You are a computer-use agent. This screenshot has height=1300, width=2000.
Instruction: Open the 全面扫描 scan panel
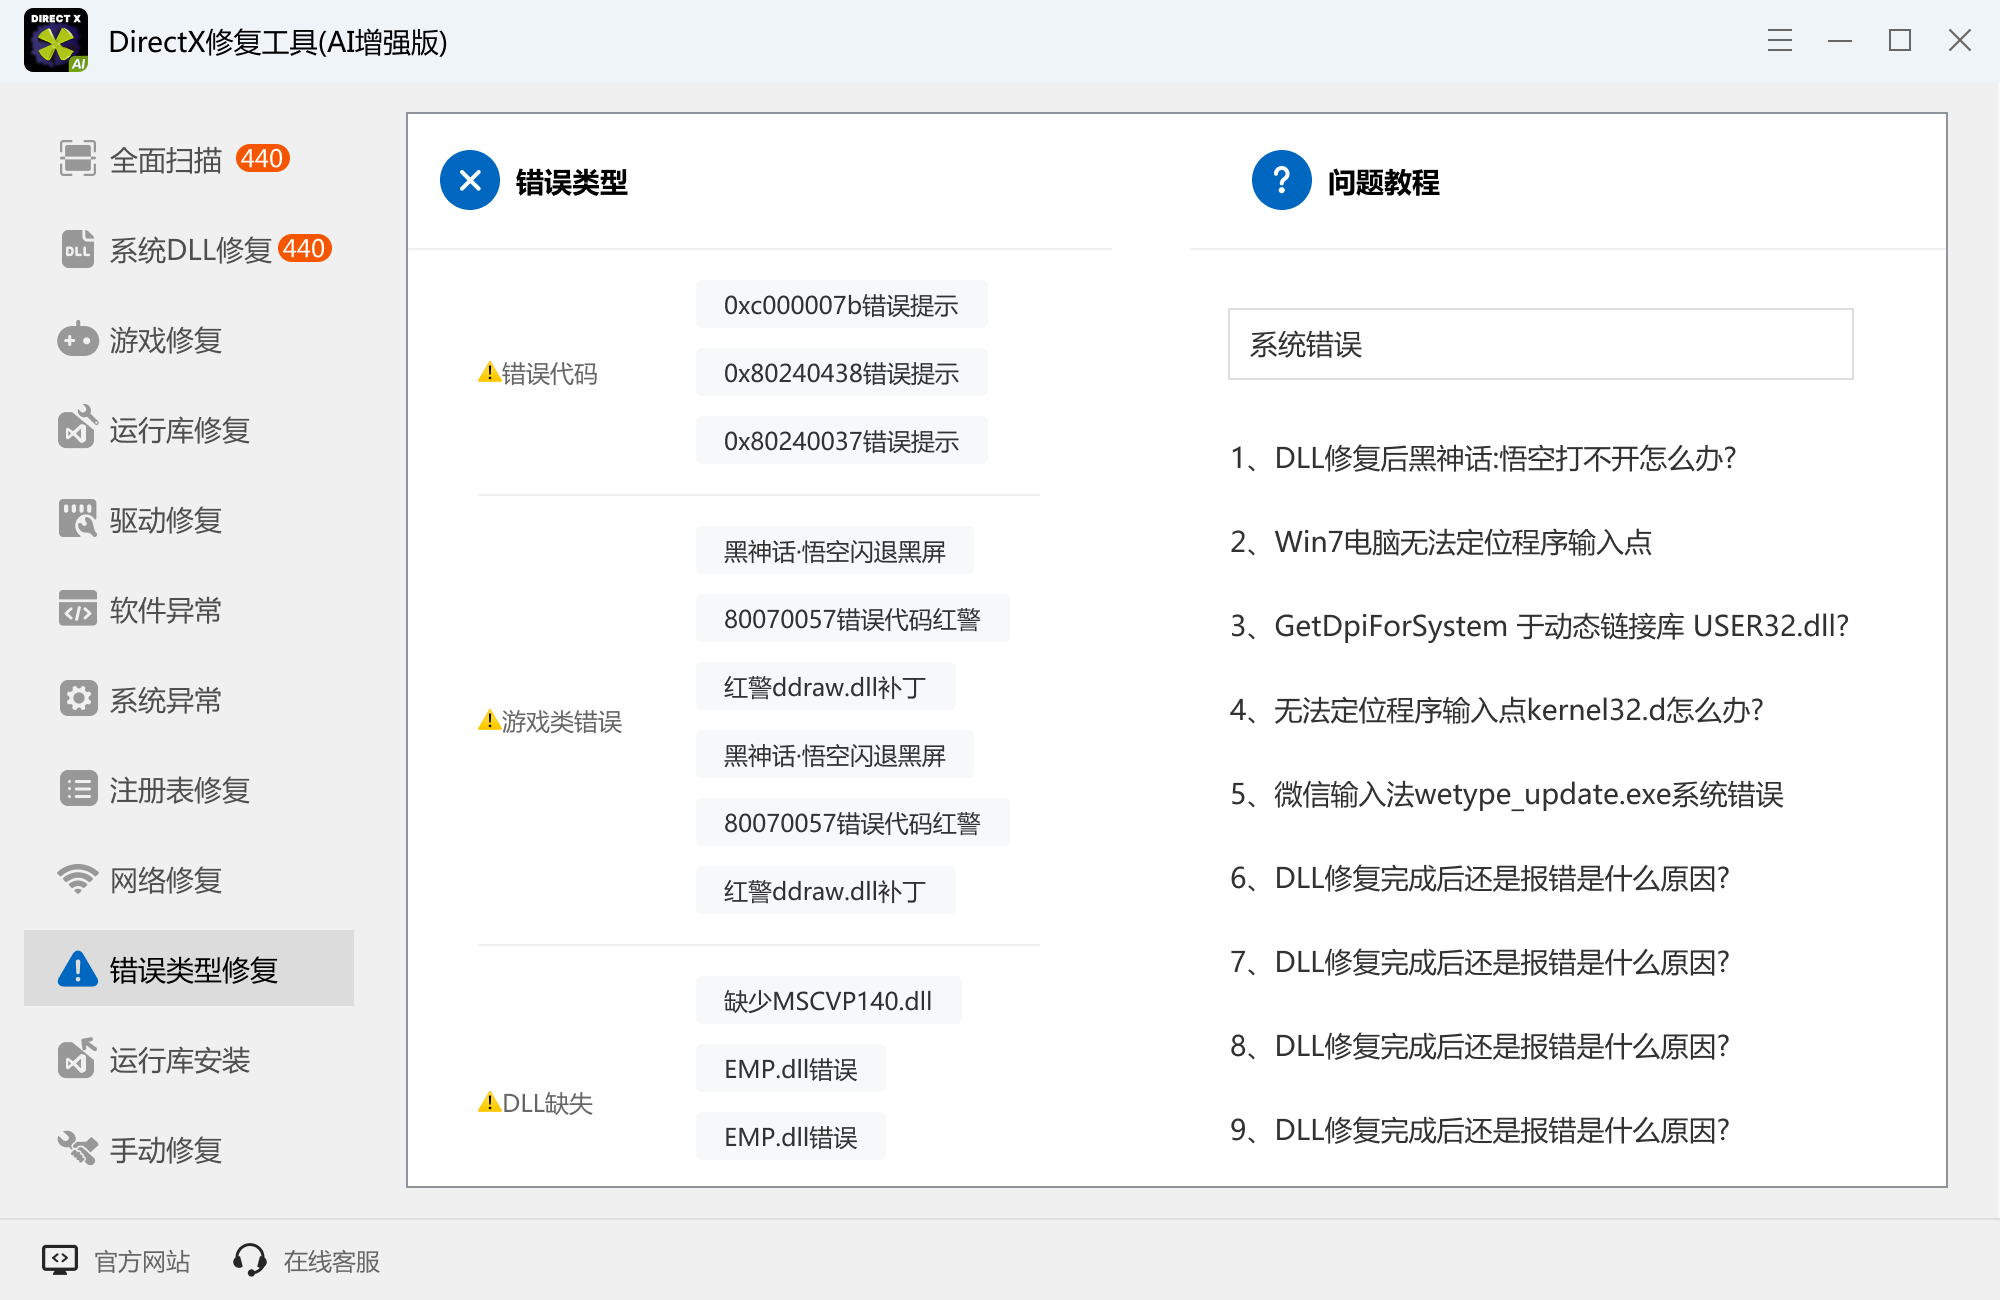(165, 158)
